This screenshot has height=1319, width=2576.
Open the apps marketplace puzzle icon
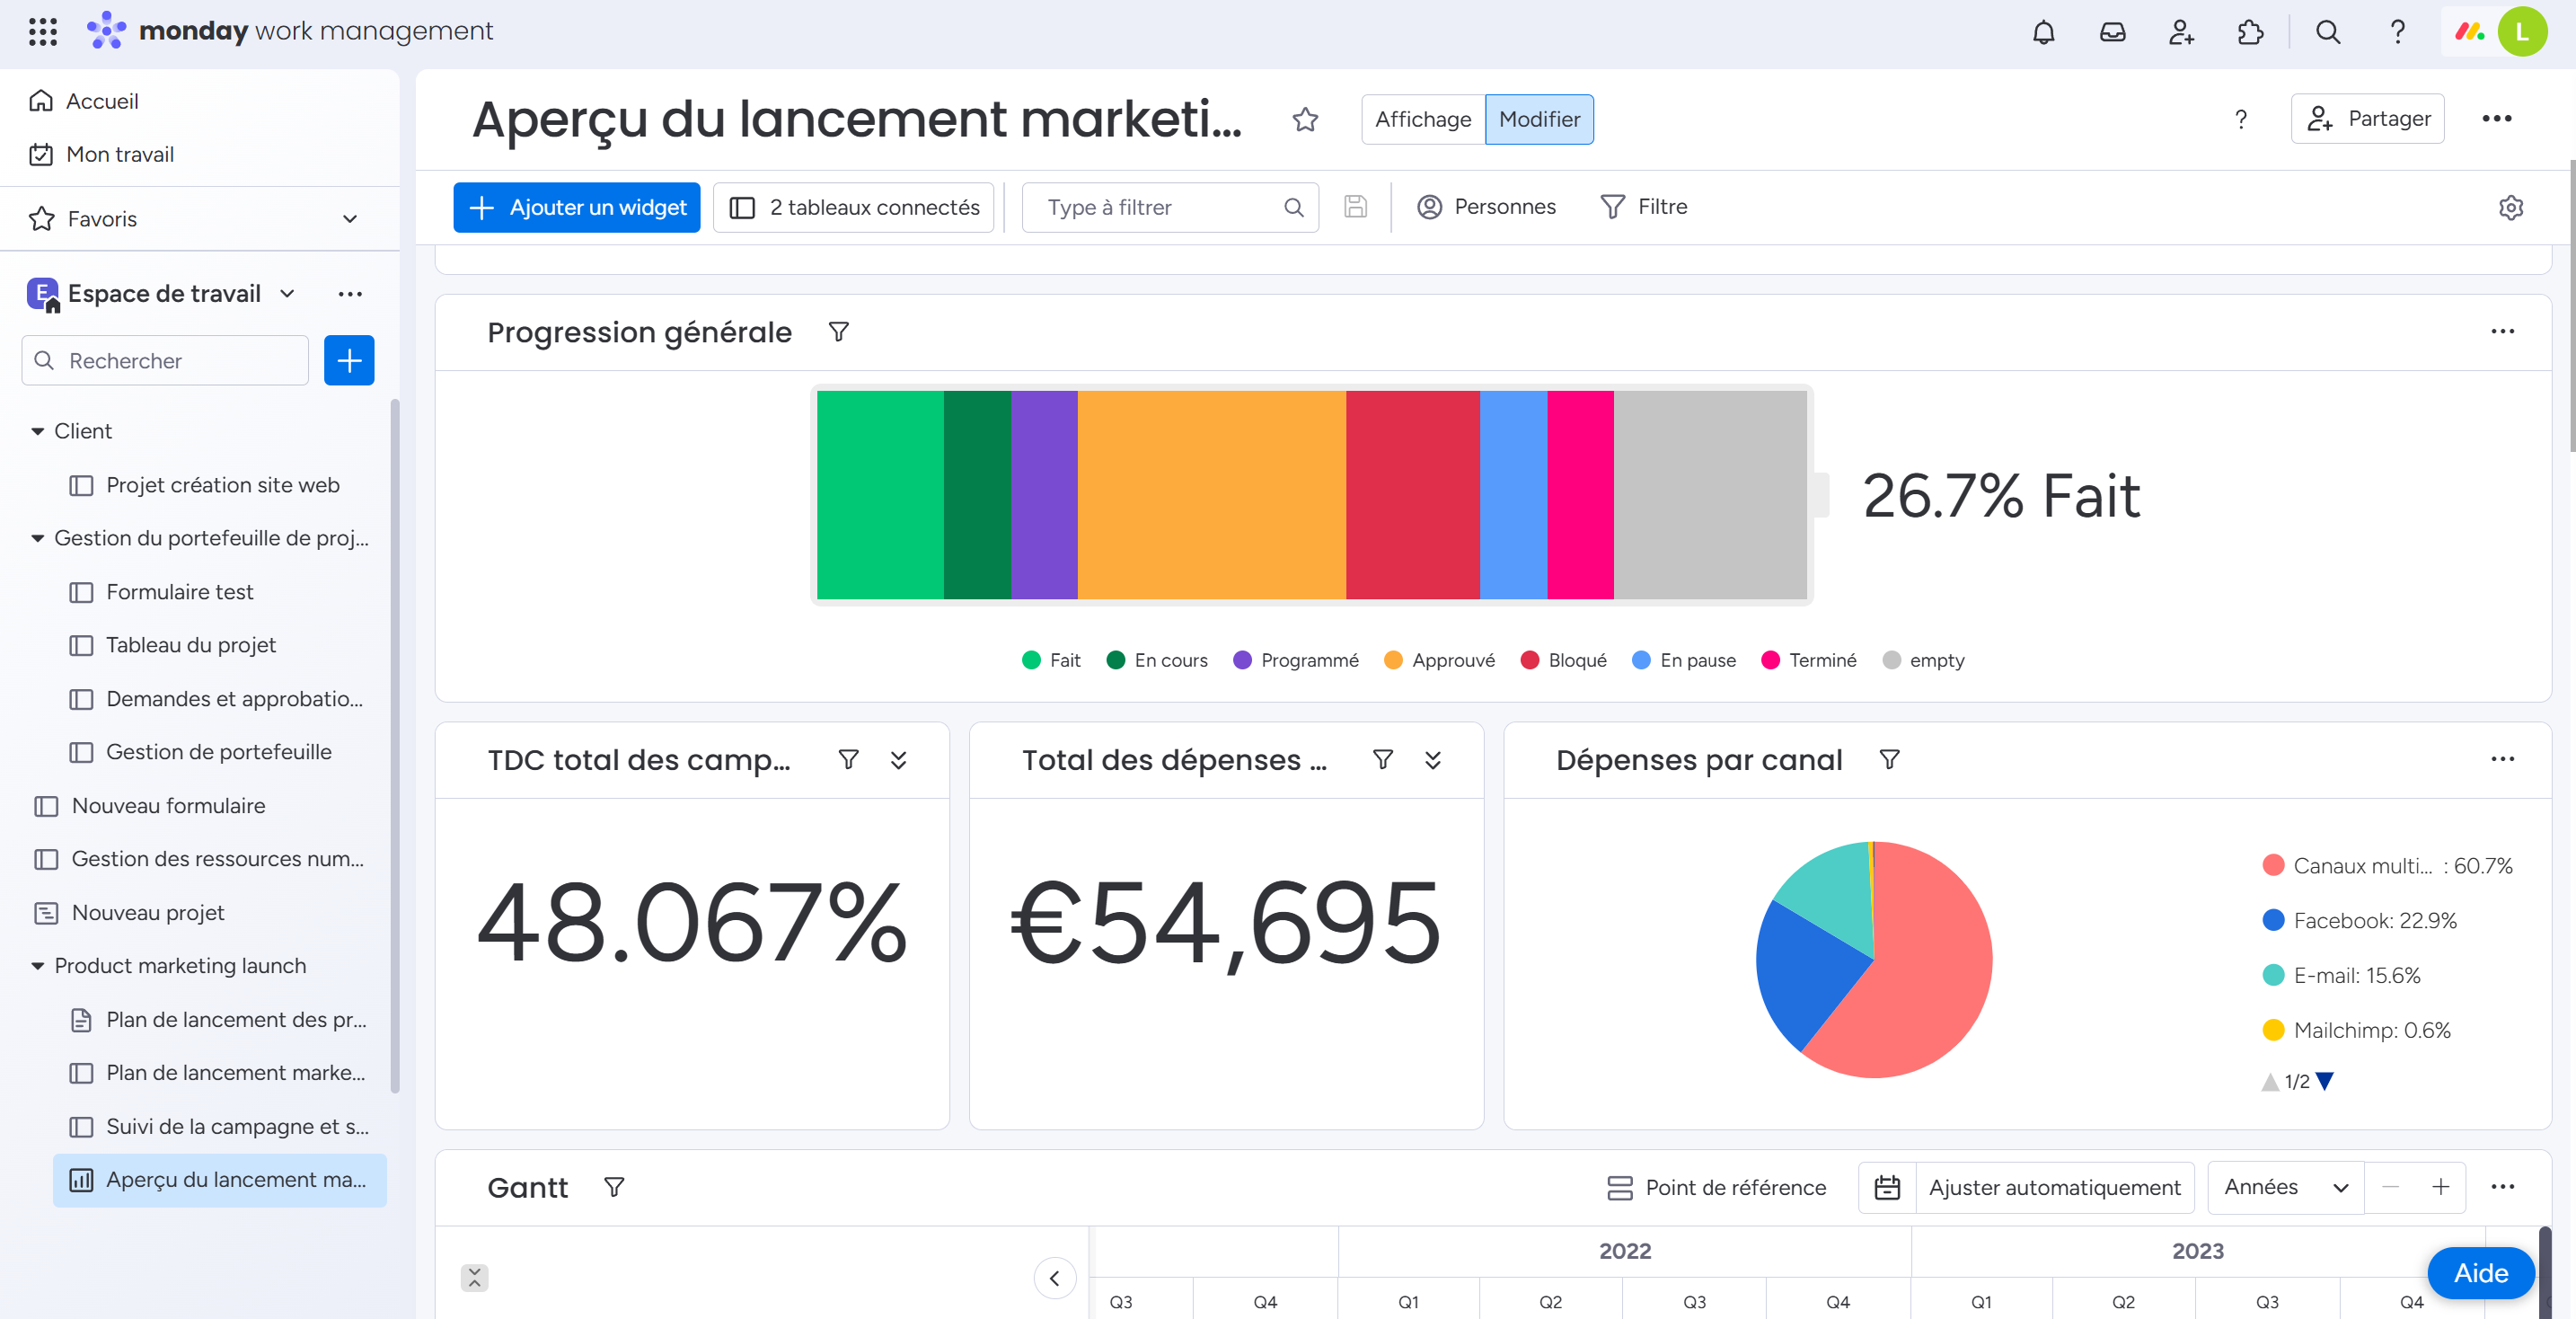[x=2250, y=32]
